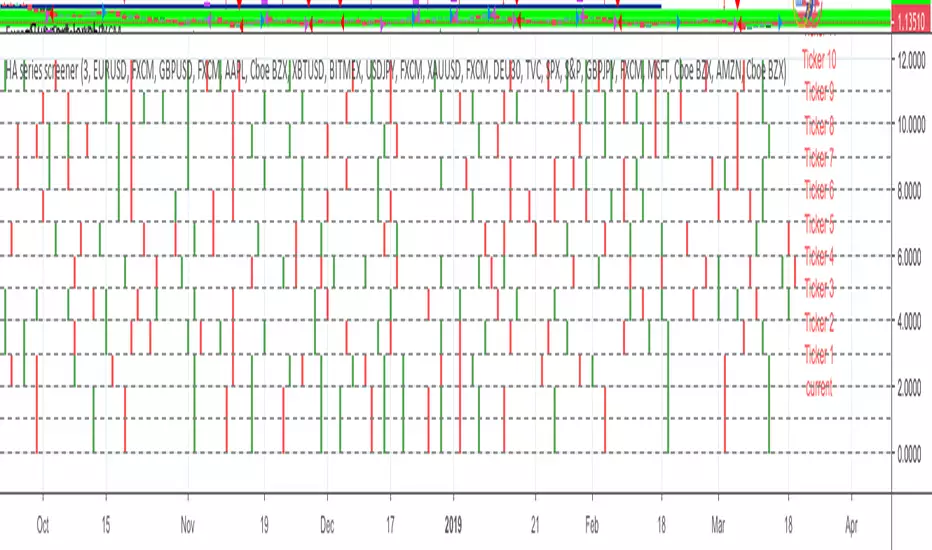The image size is (932, 550).
Task: Click the Oct date on time axis
Action: [43, 525]
